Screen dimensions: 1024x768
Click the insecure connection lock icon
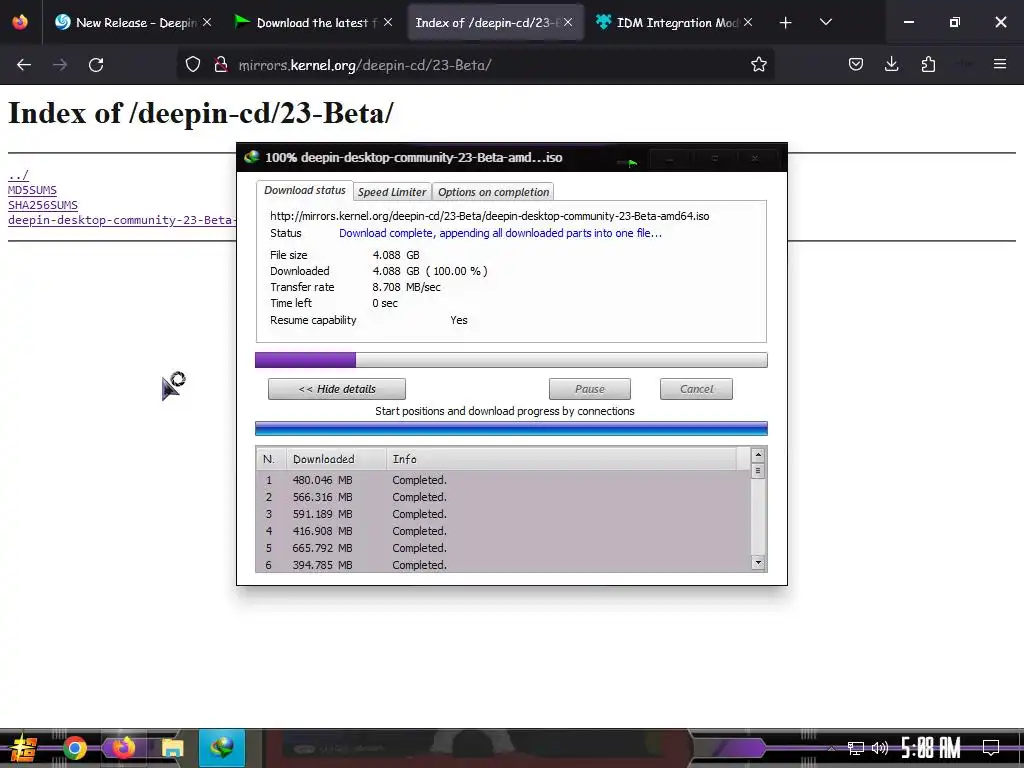tap(221, 65)
